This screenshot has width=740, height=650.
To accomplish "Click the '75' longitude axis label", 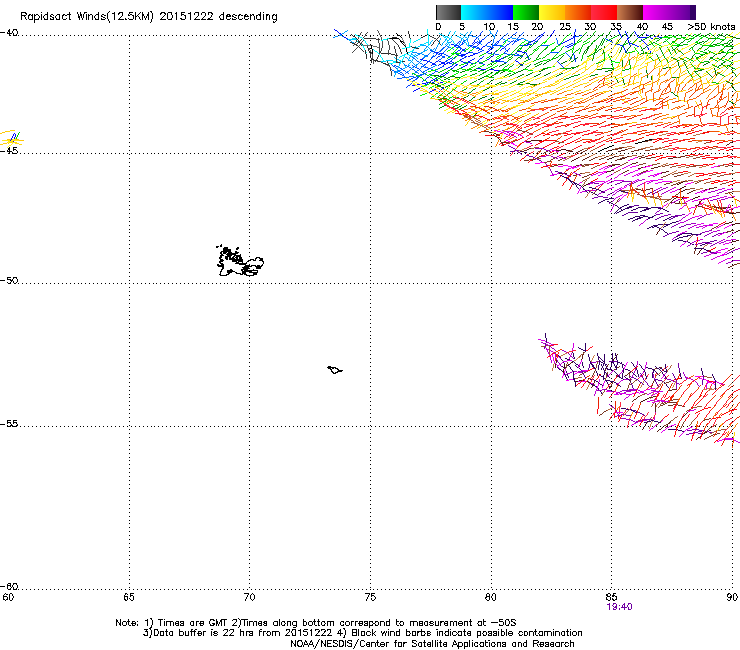I will pyautogui.click(x=370, y=597).
